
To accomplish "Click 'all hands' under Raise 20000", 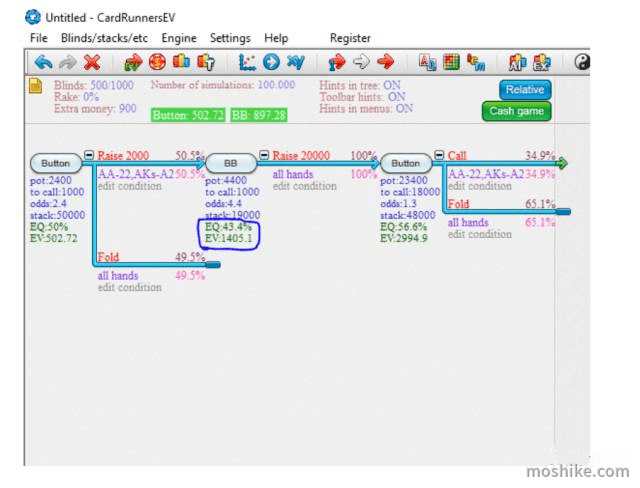I will 293,174.
